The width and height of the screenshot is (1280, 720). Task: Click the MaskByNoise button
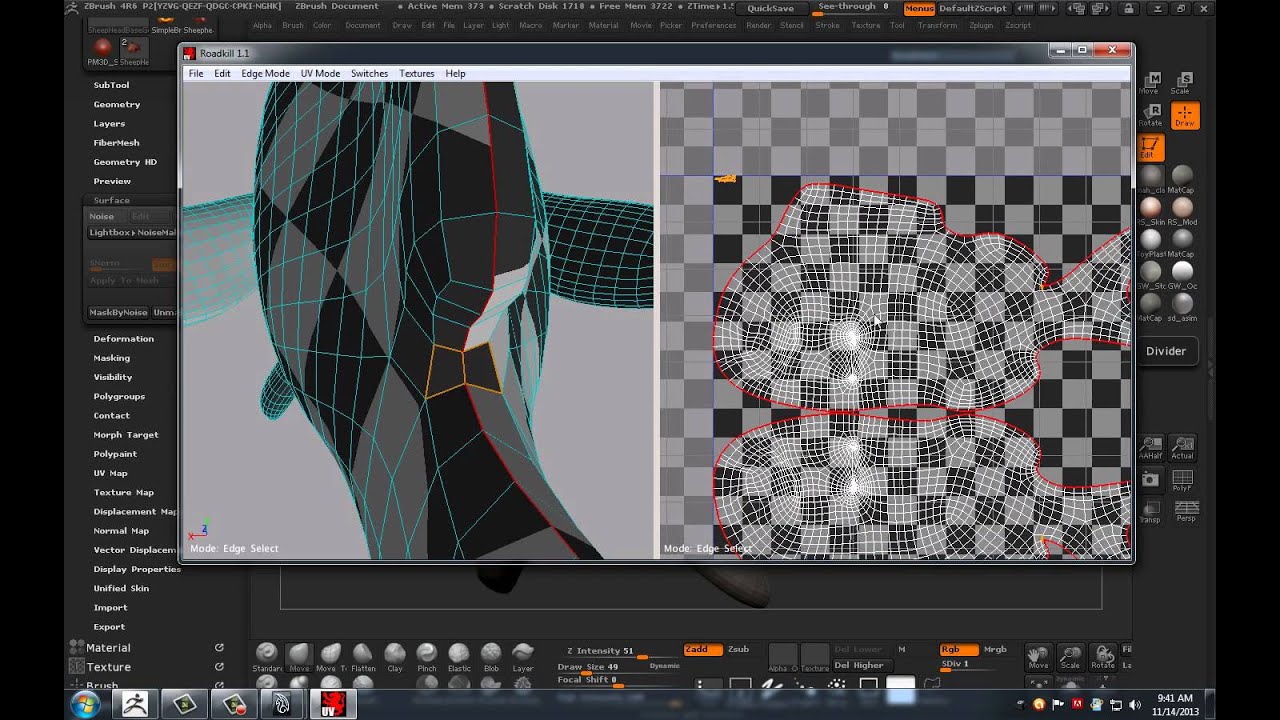[x=118, y=312]
